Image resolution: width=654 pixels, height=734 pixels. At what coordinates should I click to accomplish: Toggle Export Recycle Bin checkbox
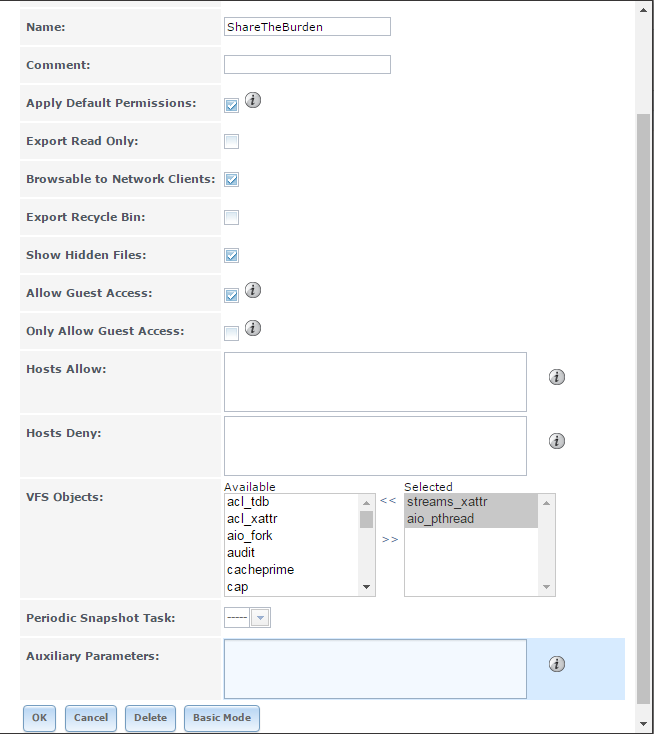pyautogui.click(x=231, y=217)
